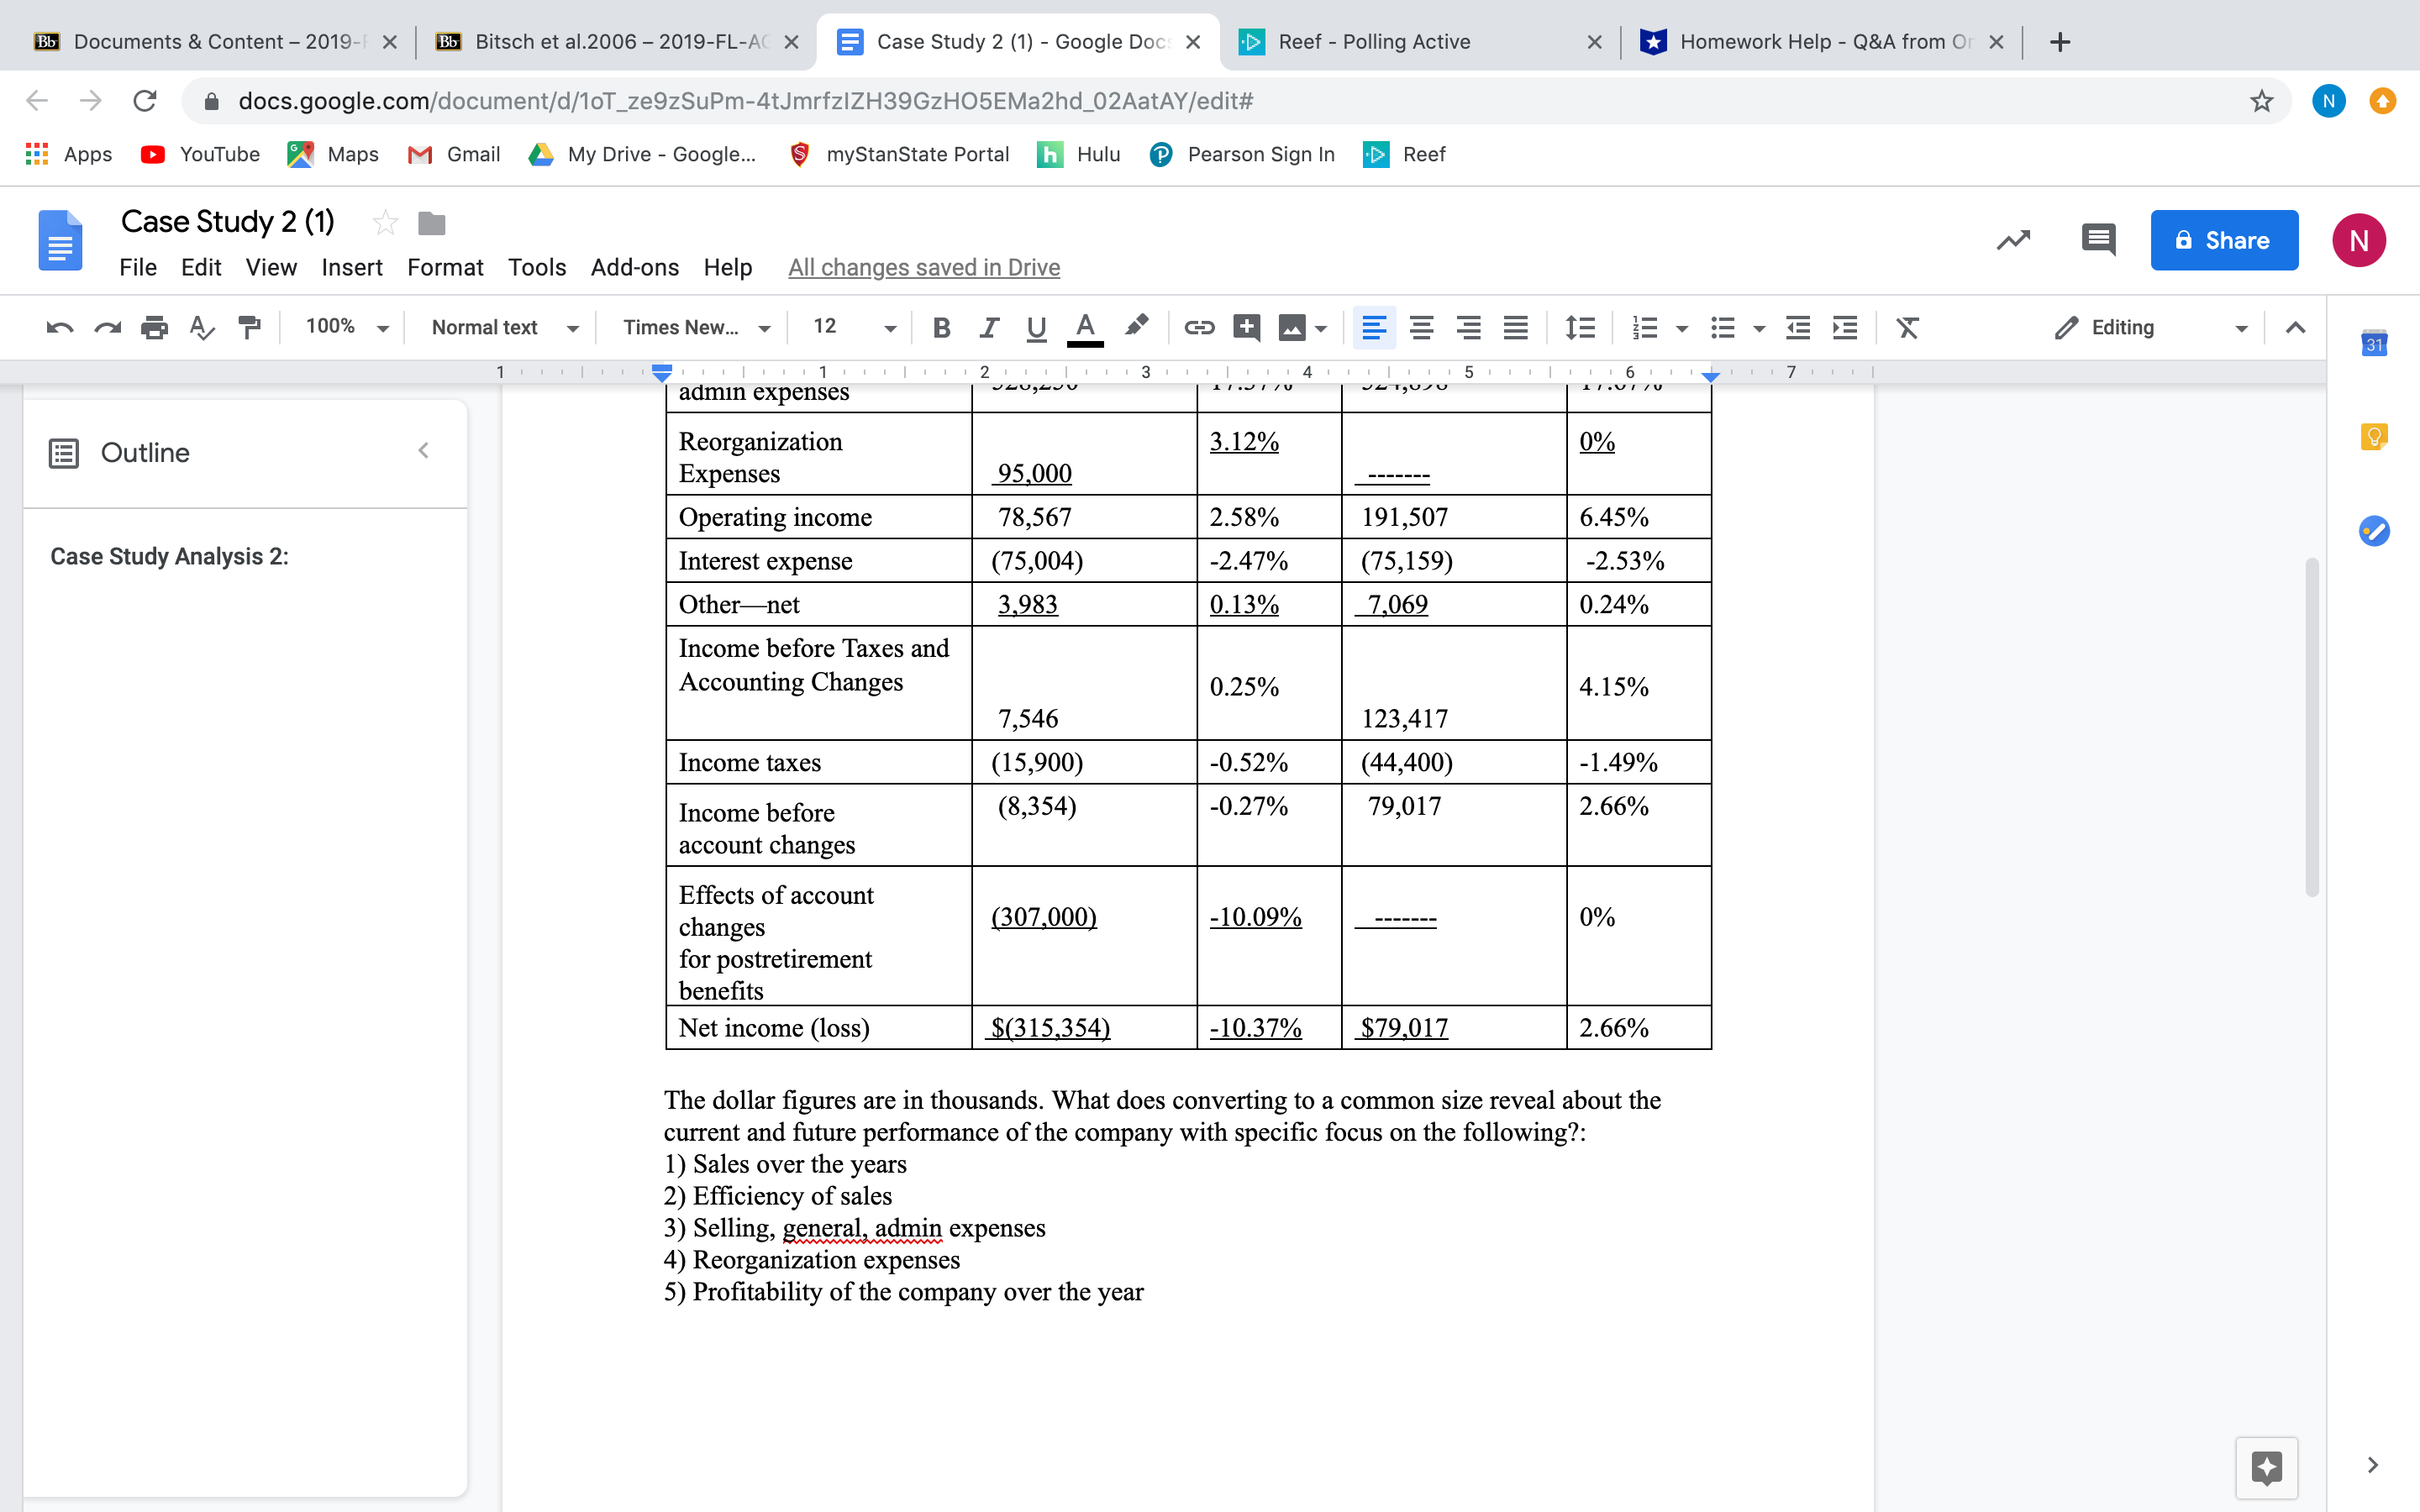Add a comment
Screen dimensions: 2420x1512
[1246, 327]
